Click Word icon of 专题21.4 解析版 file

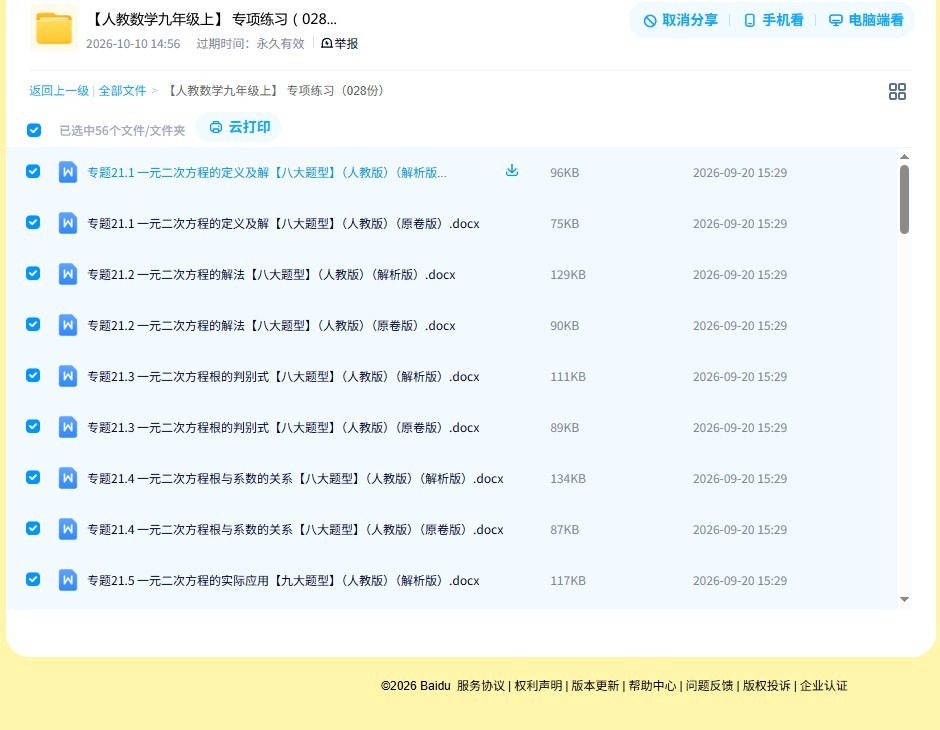68,478
